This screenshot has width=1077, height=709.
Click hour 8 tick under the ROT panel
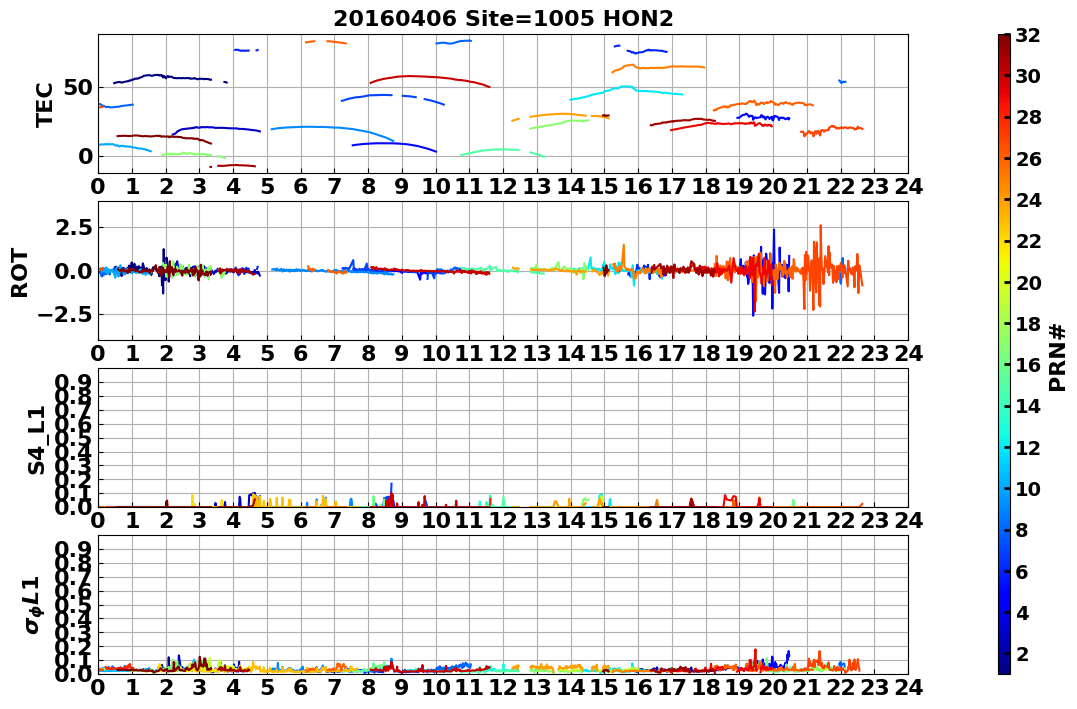(369, 353)
